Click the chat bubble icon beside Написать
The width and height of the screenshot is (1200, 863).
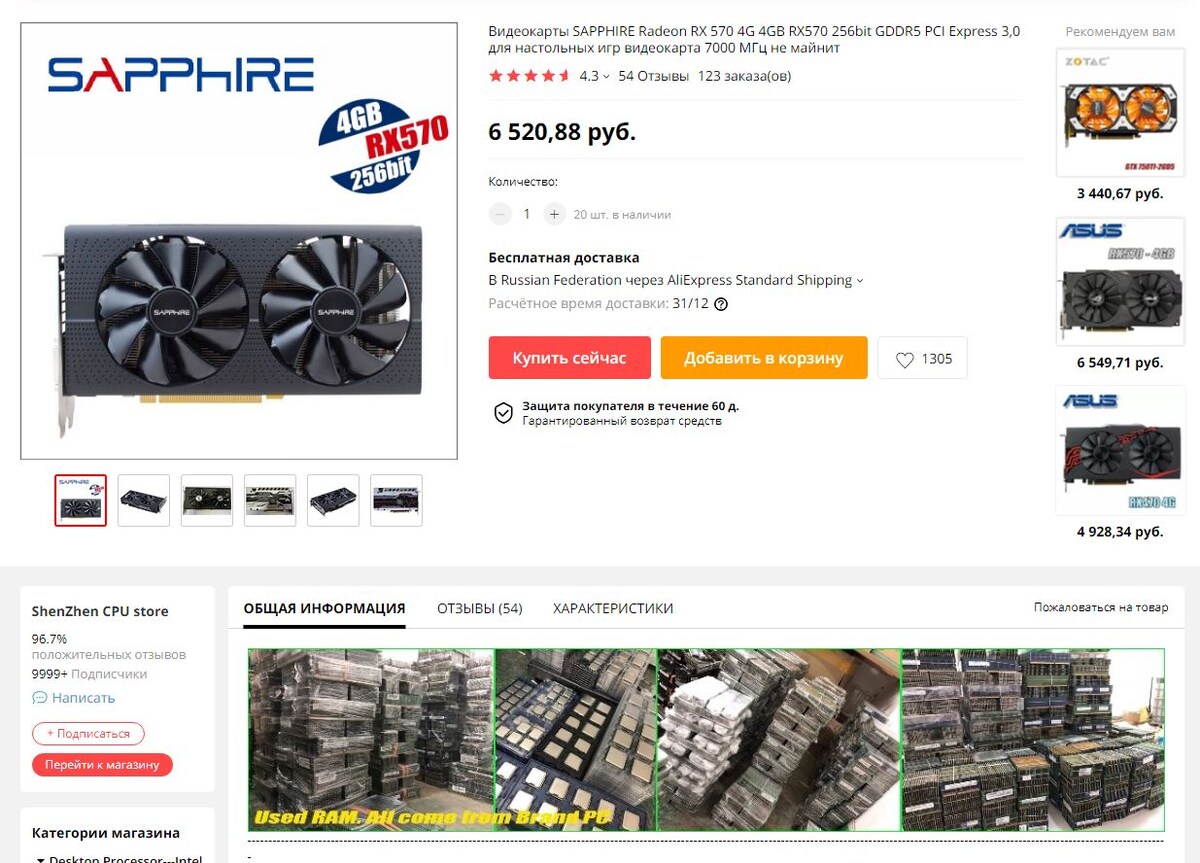coord(40,698)
